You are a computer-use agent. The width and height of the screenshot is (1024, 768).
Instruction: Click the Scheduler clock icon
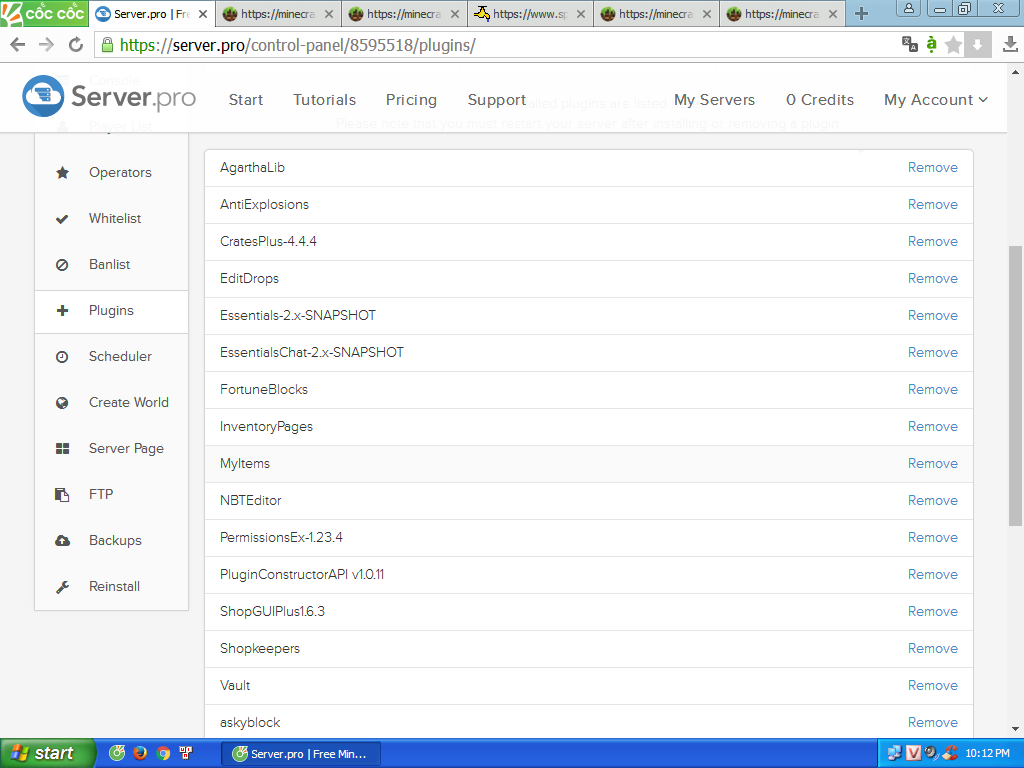pyautogui.click(x=62, y=357)
